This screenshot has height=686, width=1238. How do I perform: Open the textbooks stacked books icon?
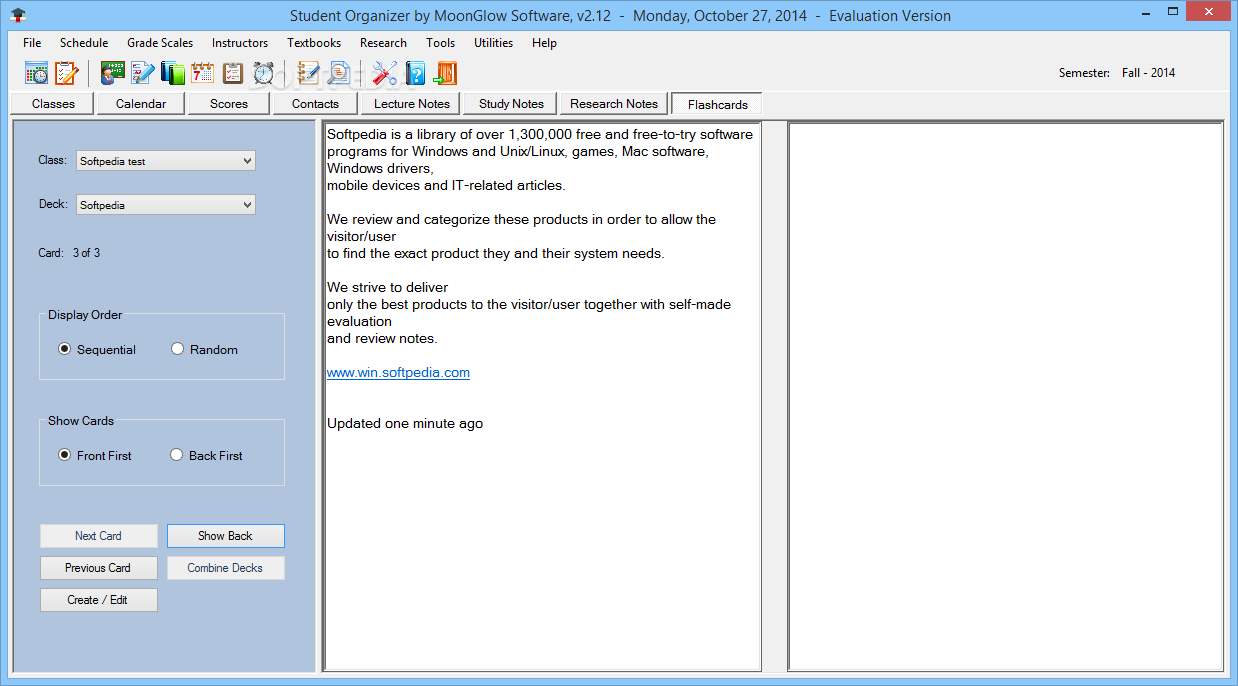173,73
